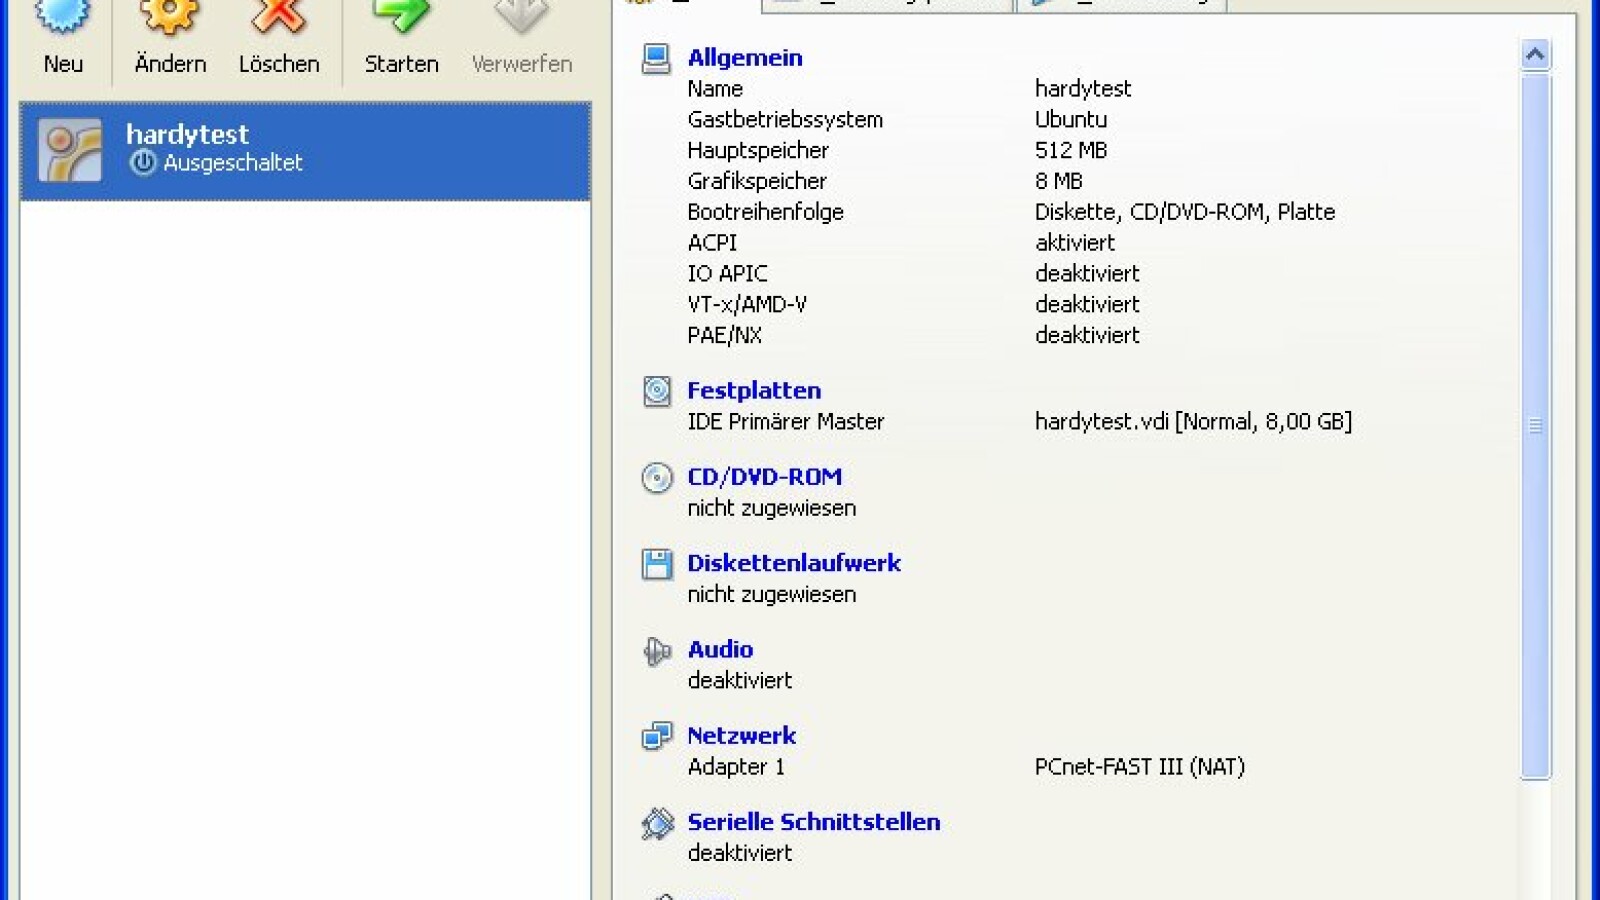Click the Audio speaker icon
The height and width of the screenshot is (900, 1600).
coord(656,651)
